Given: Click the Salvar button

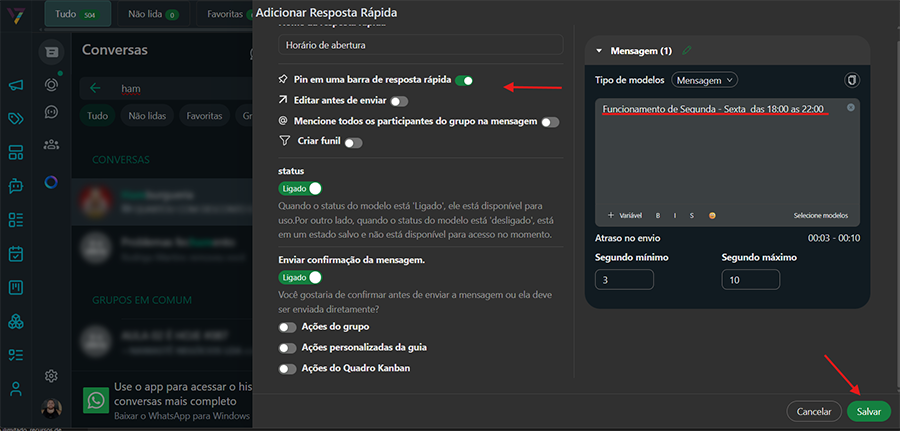Looking at the screenshot, I should coord(868,411).
